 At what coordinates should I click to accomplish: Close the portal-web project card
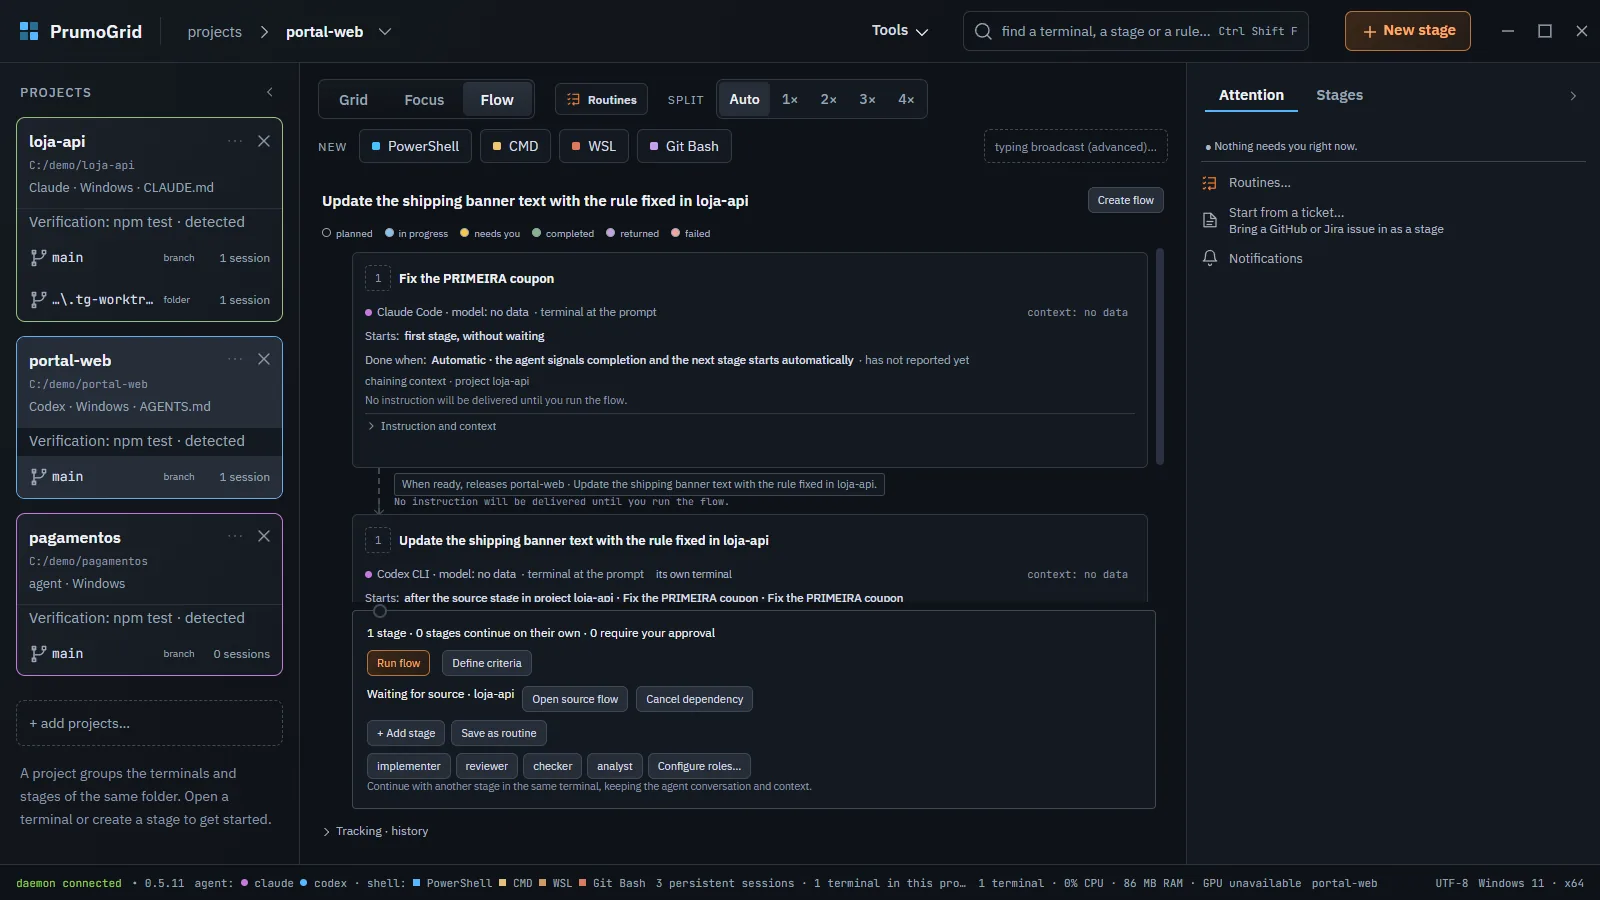[x=264, y=359]
